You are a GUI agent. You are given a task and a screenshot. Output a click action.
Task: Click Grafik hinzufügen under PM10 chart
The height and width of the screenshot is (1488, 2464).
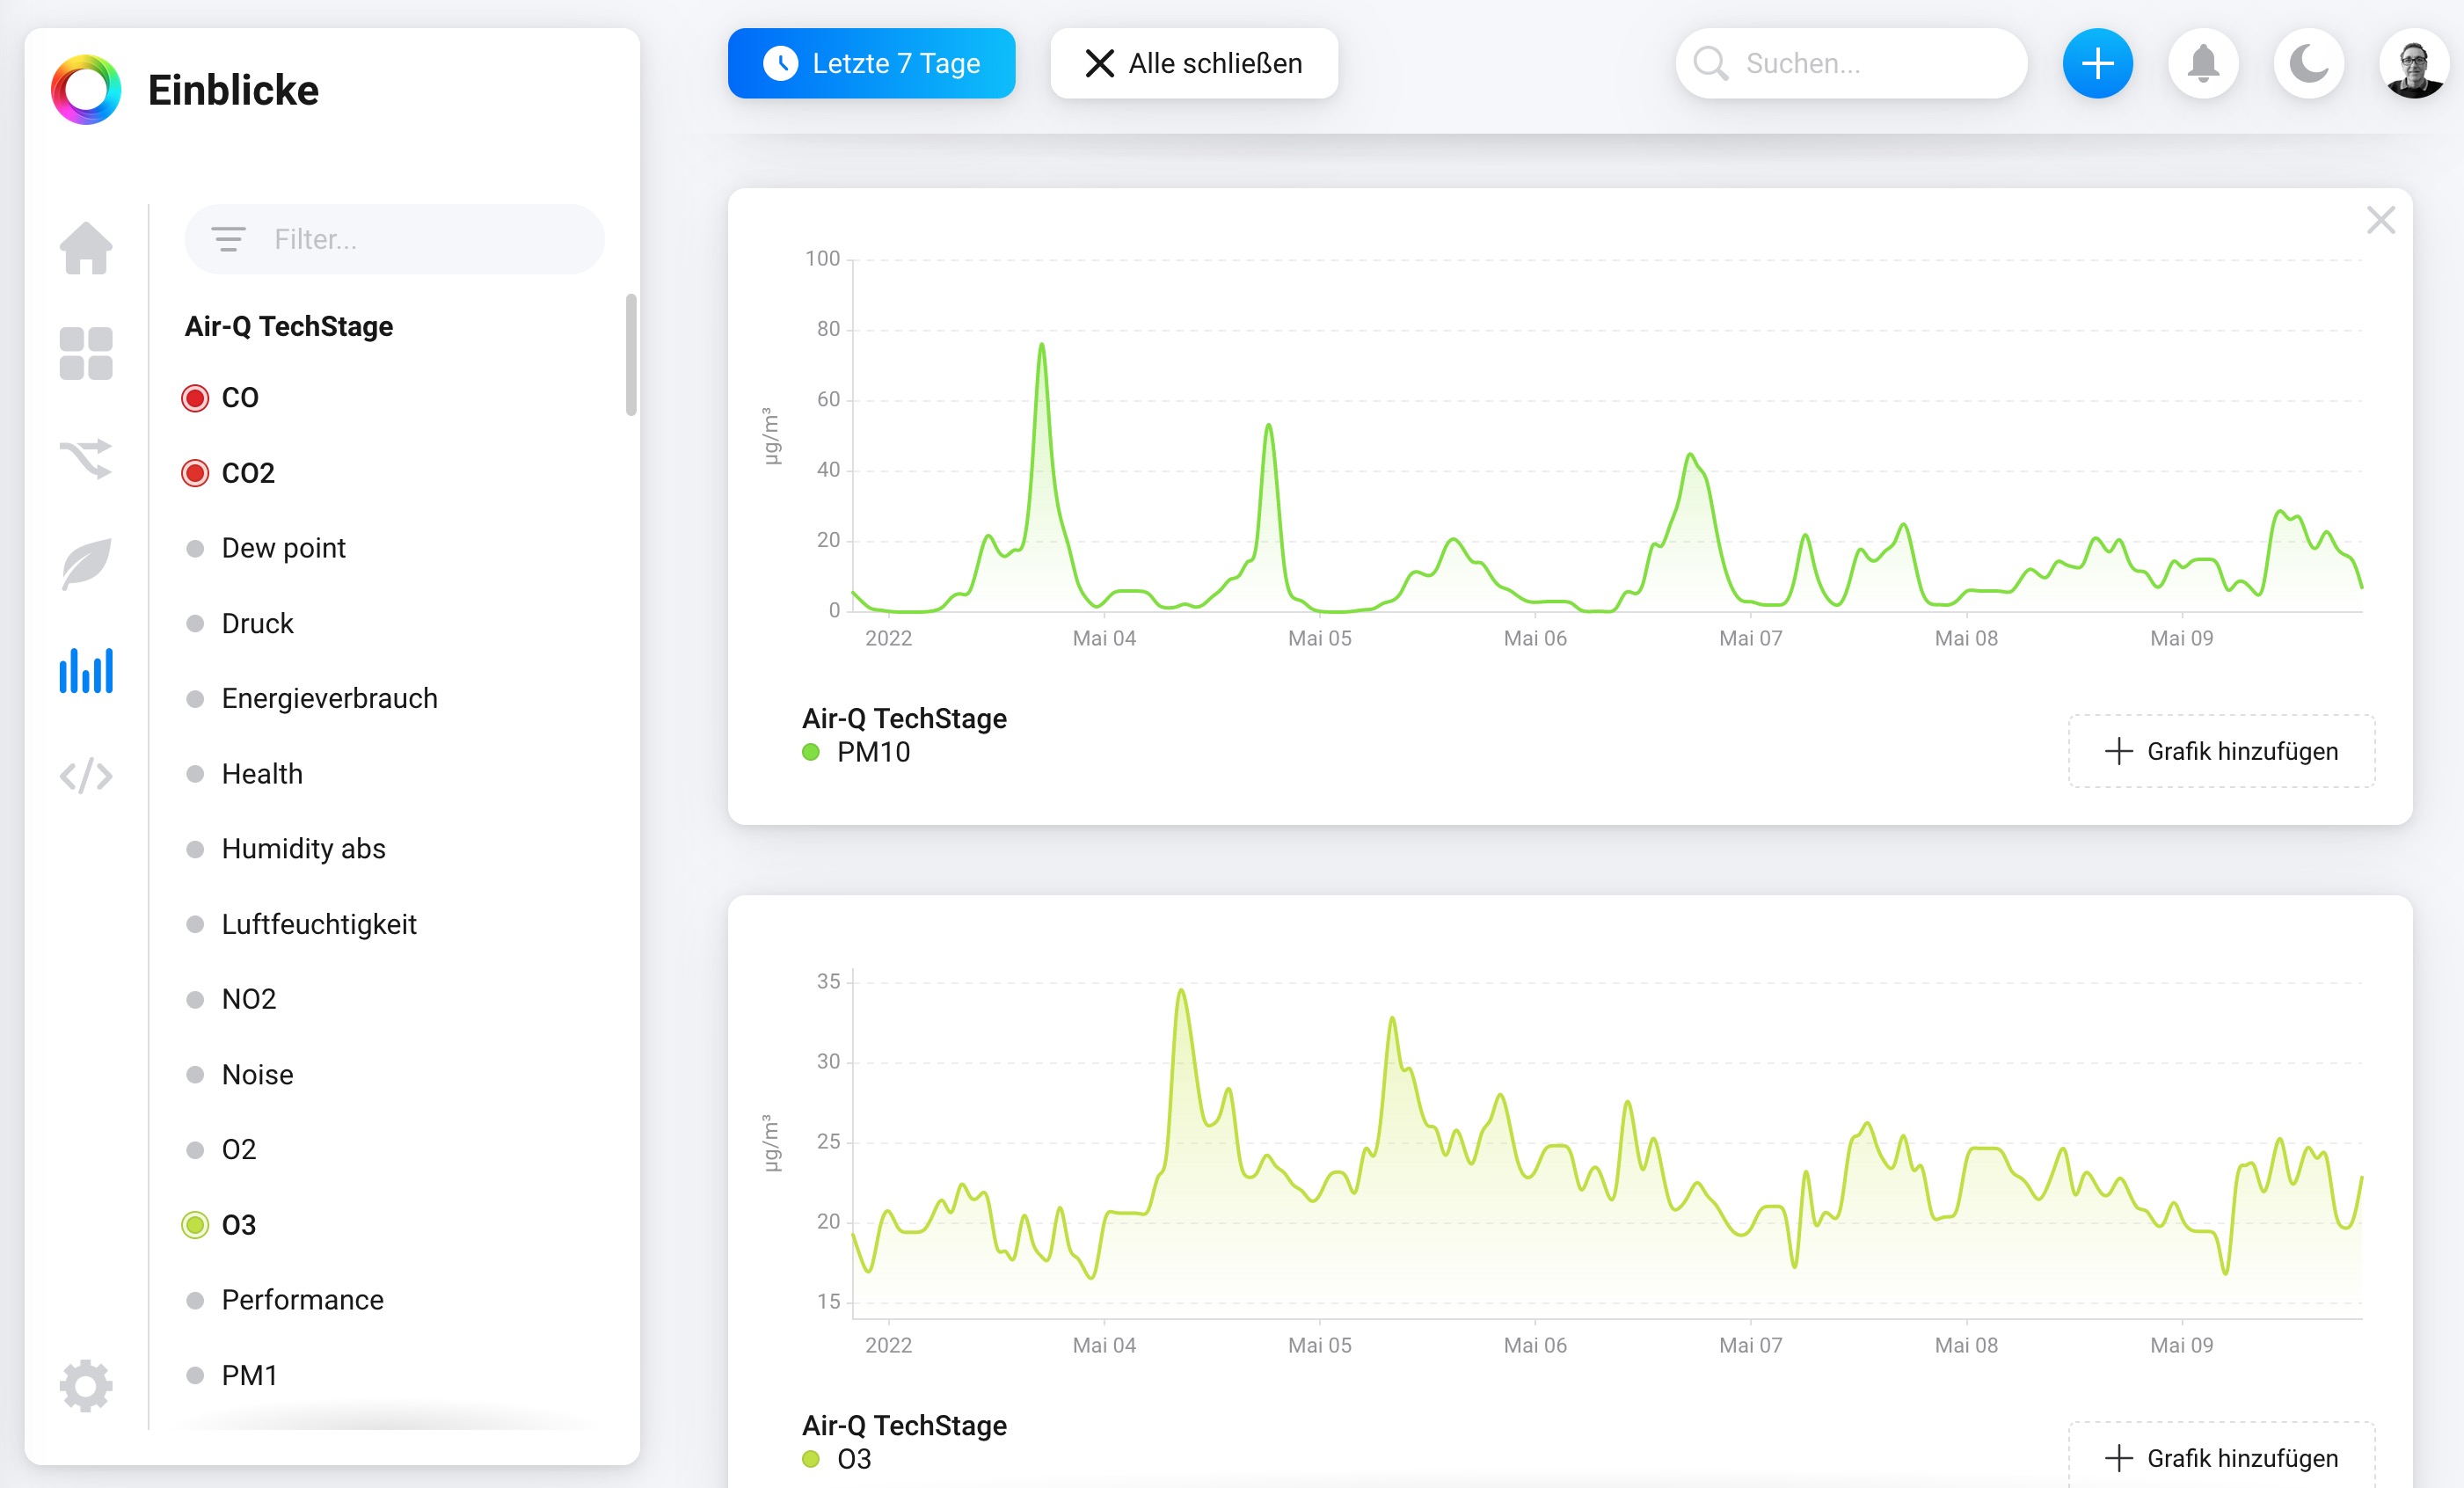[x=2221, y=751]
